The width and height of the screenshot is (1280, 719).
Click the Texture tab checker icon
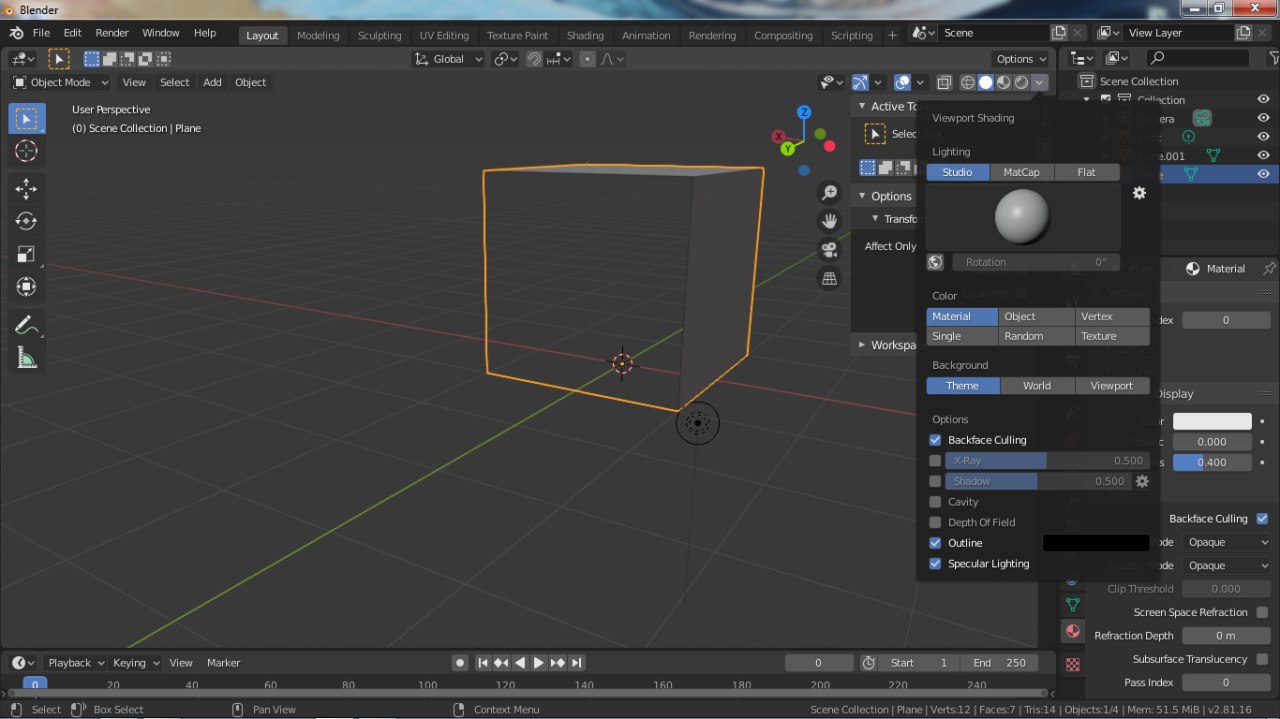coord(1072,664)
